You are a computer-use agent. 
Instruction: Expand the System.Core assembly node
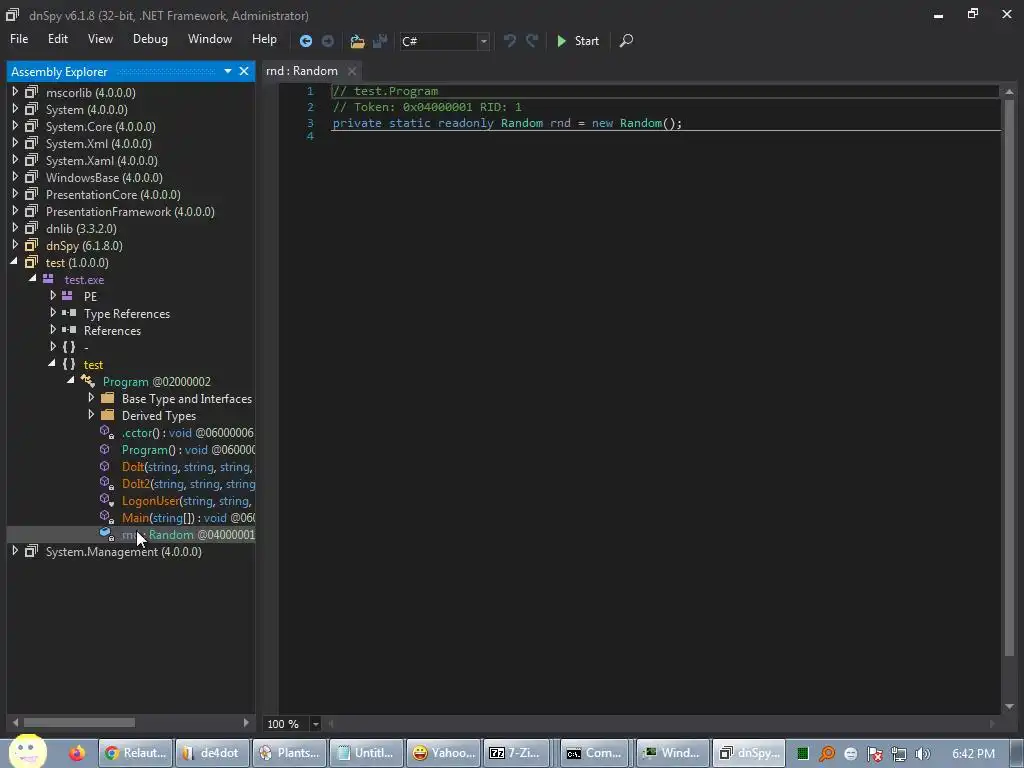[x=15, y=126]
